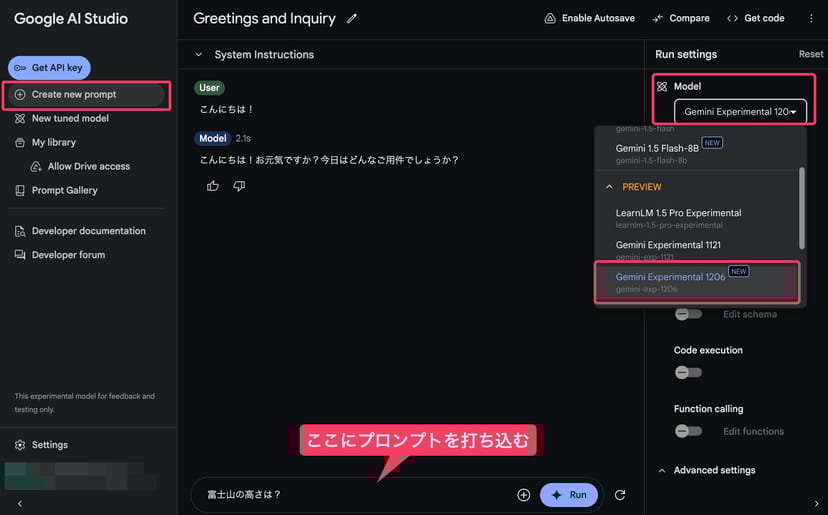Viewport: 828px width, 515px height.
Task: Click Get code in the top bar
Action: pos(755,18)
